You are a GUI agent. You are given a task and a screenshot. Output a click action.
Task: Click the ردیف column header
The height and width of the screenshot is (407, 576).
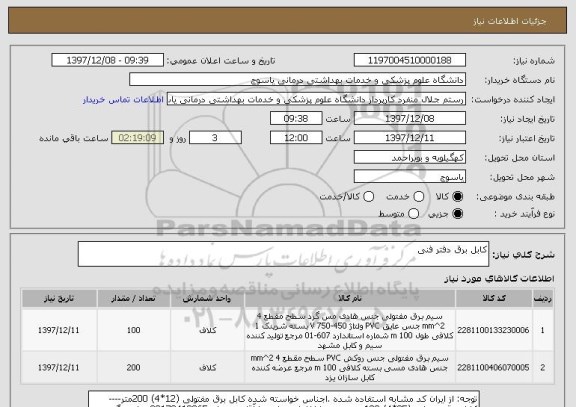[x=543, y=298]
